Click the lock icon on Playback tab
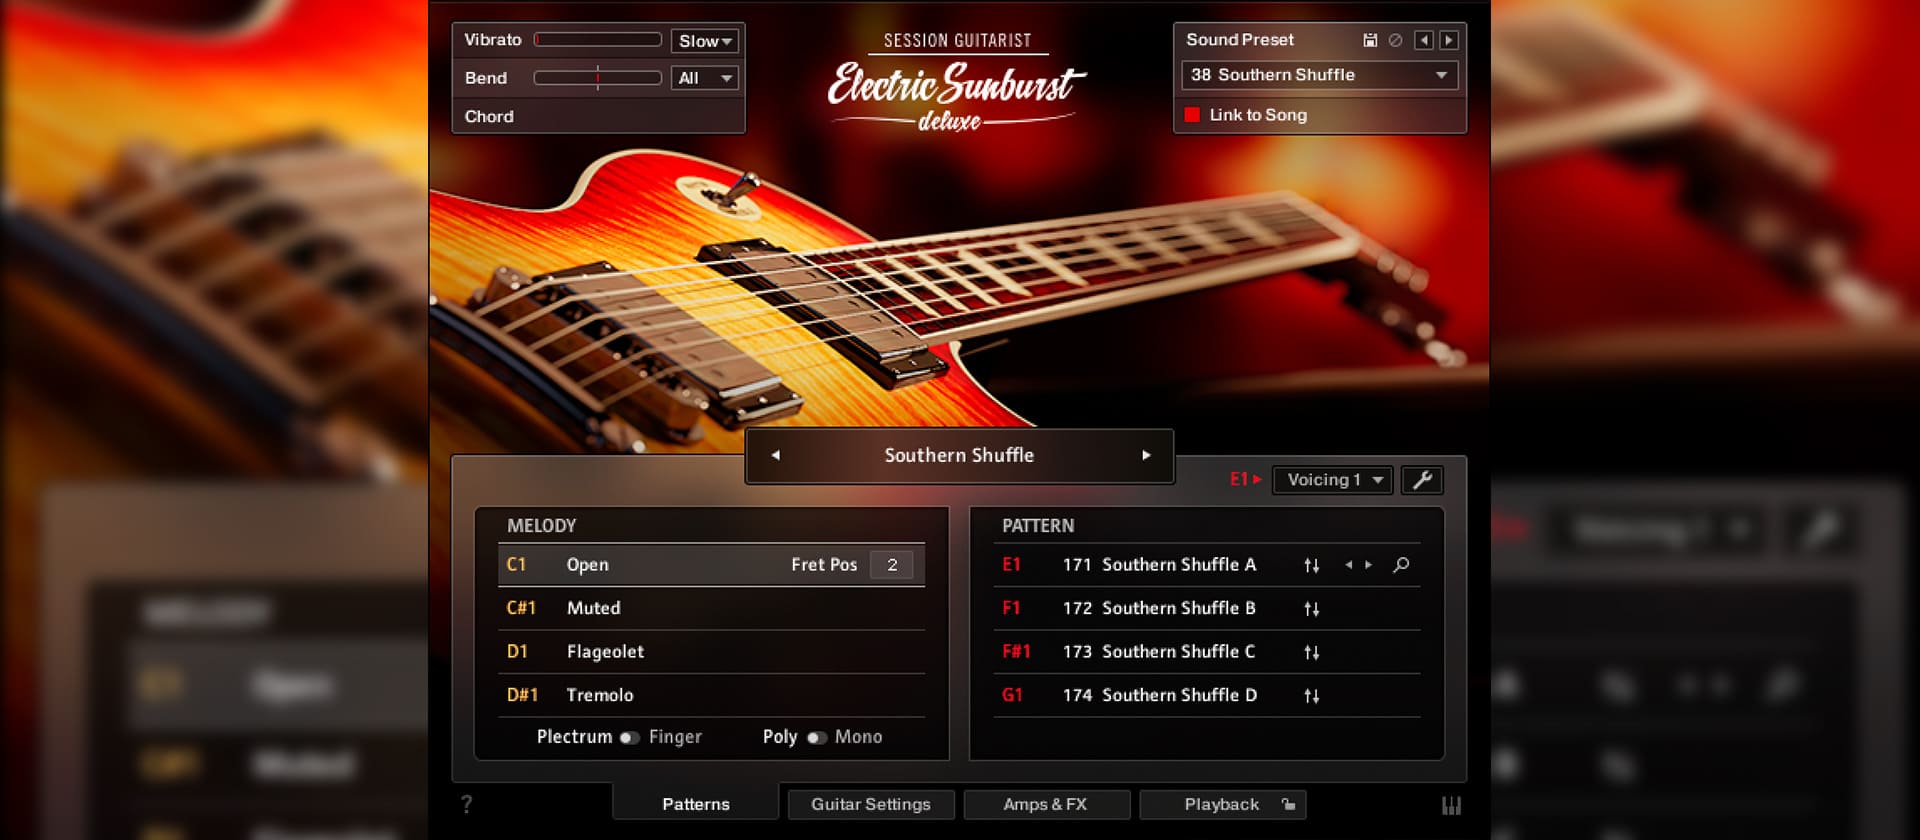Image resolution: width=1920 pixels, height=840 pixels. click(x=1288, y=804)
